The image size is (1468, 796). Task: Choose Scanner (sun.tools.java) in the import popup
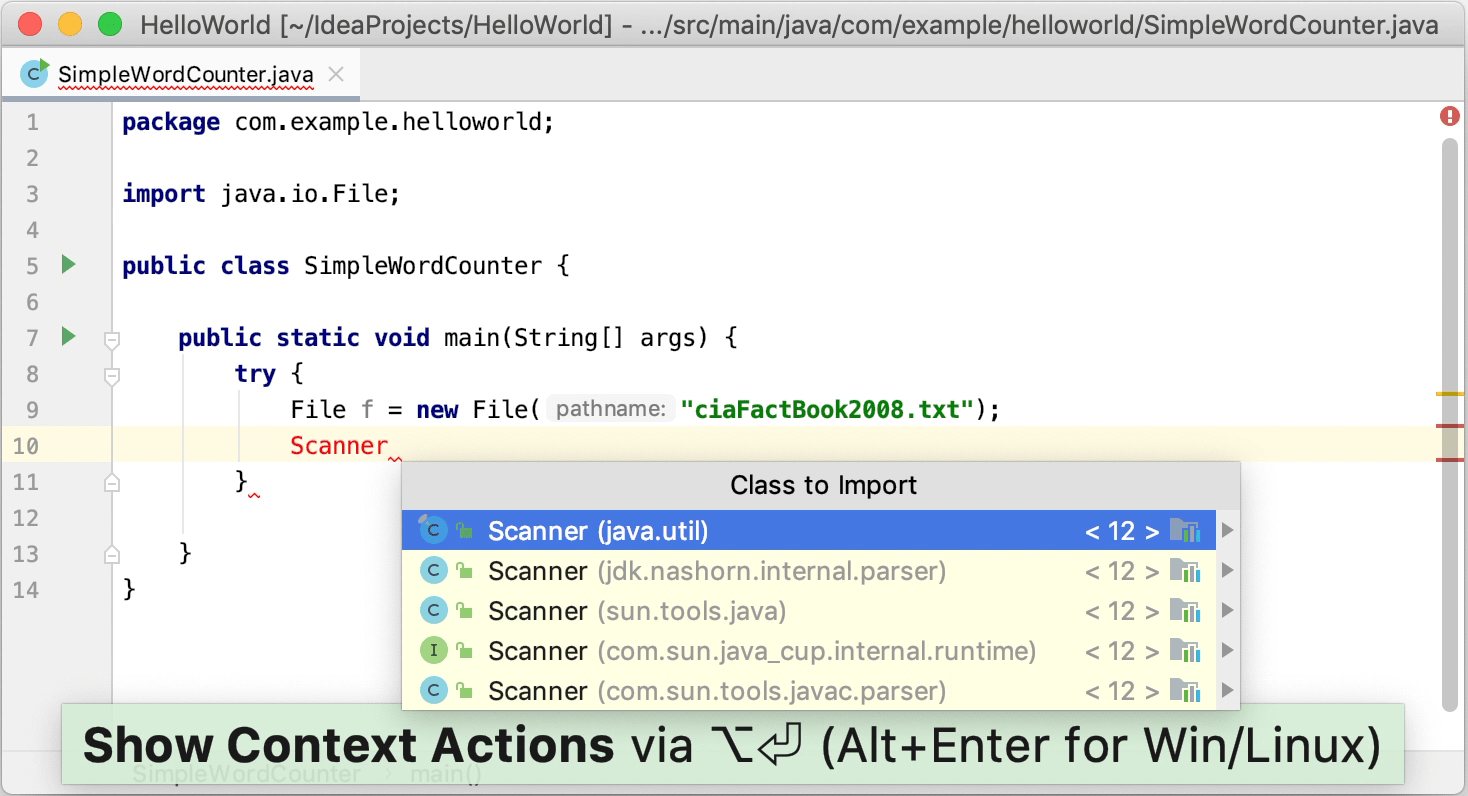[x=636, y=611]
